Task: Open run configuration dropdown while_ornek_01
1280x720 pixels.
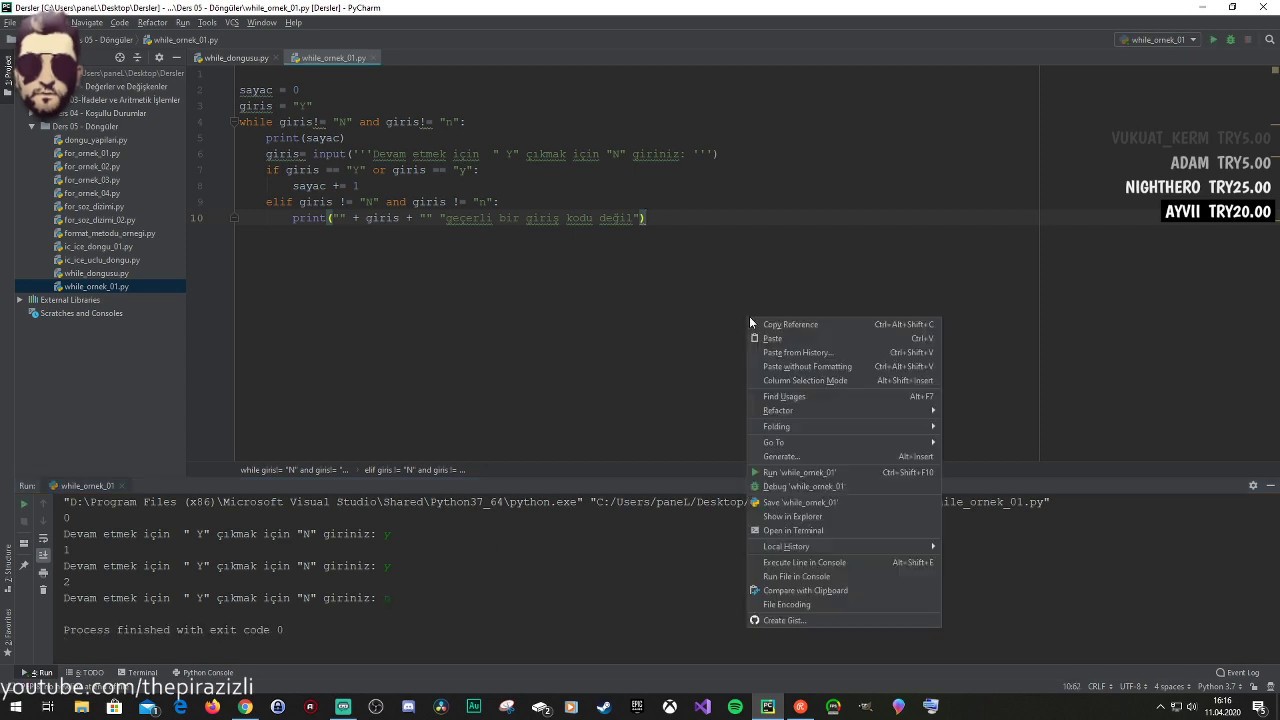Action: [1156, 40]
